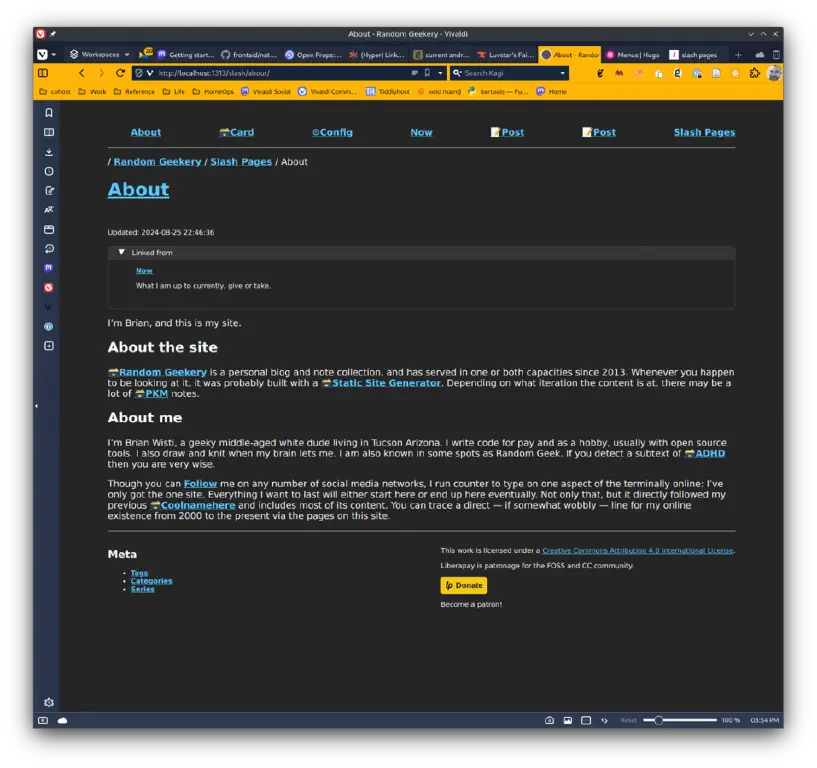Click the Capture page camera icon

[549, 720]
